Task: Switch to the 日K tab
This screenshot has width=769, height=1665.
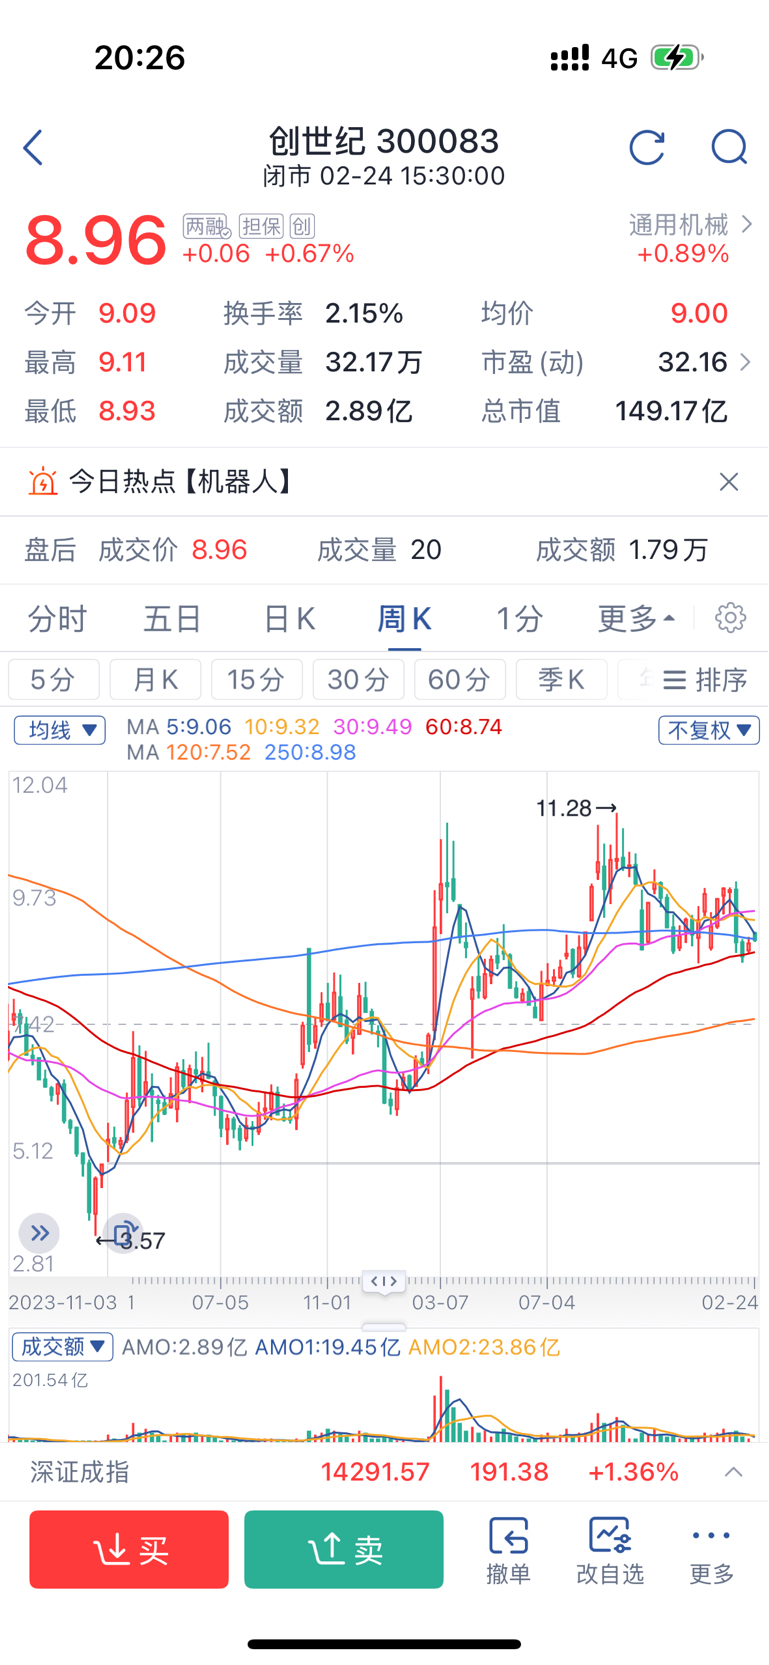Action: [289, 619]
